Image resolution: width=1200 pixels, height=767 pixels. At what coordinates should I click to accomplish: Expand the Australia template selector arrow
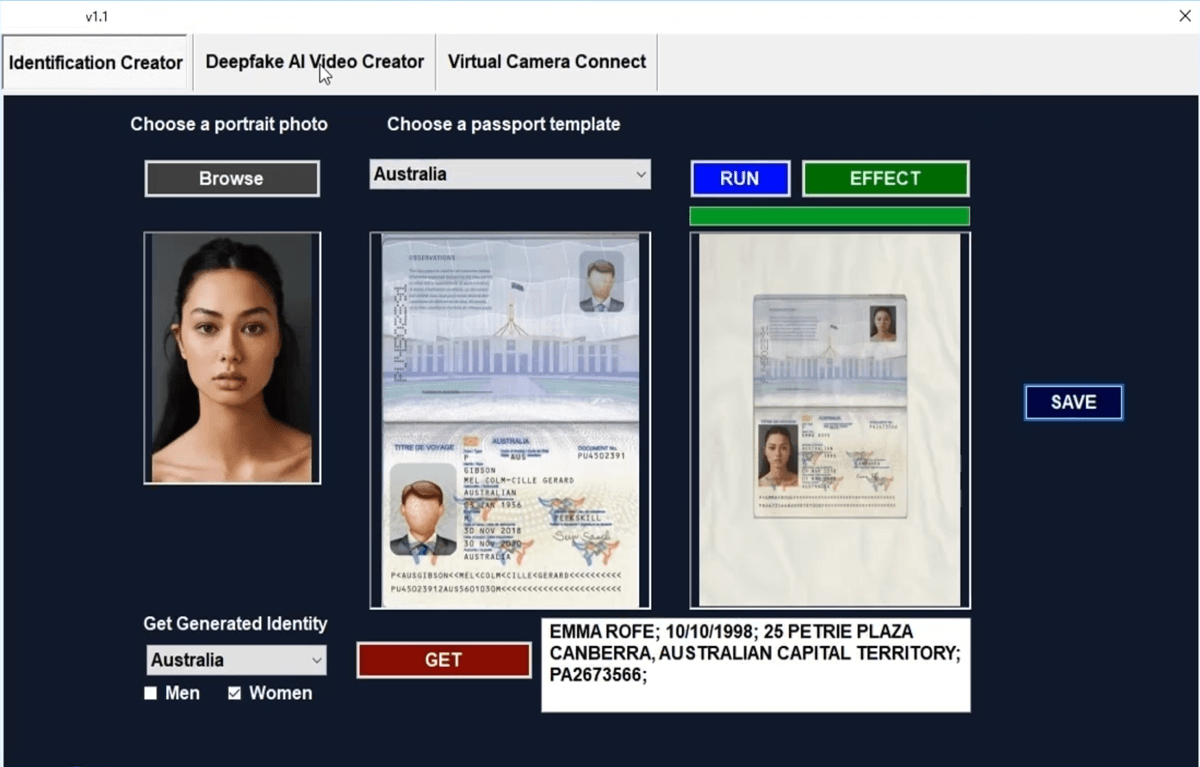point(641,174)
